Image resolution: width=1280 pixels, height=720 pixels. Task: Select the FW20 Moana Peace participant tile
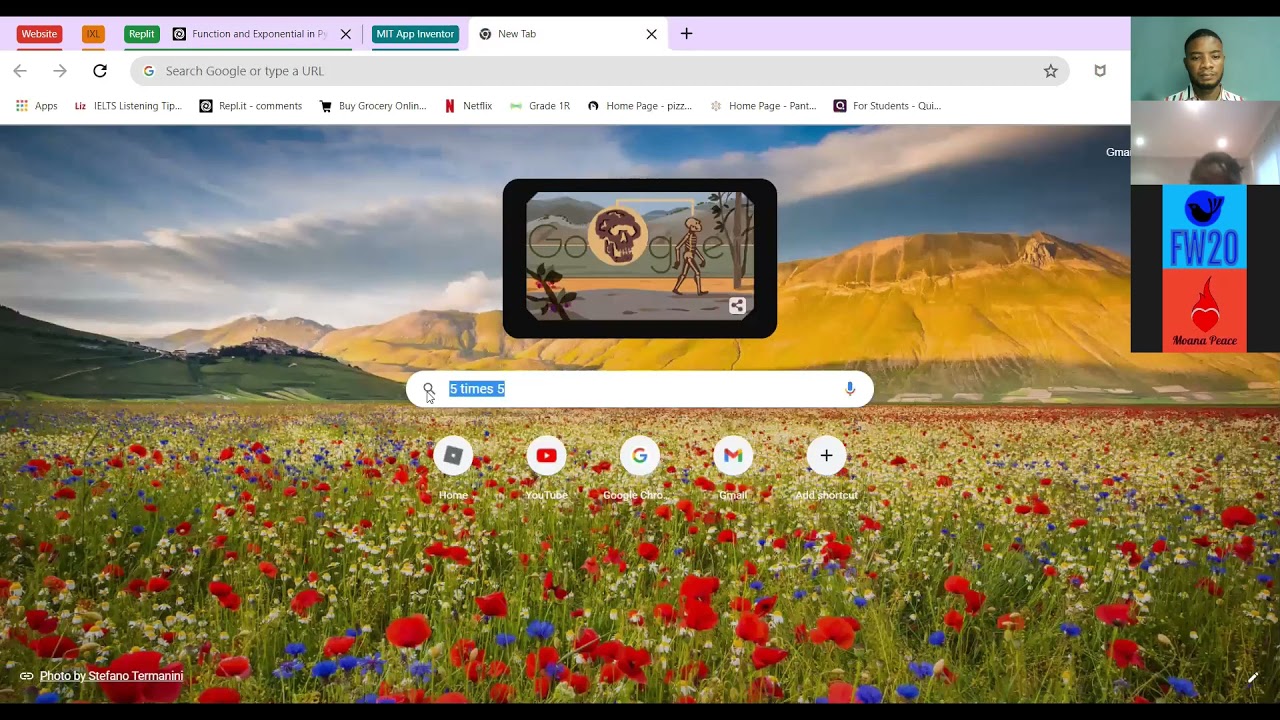click(x=1205, y=268)
